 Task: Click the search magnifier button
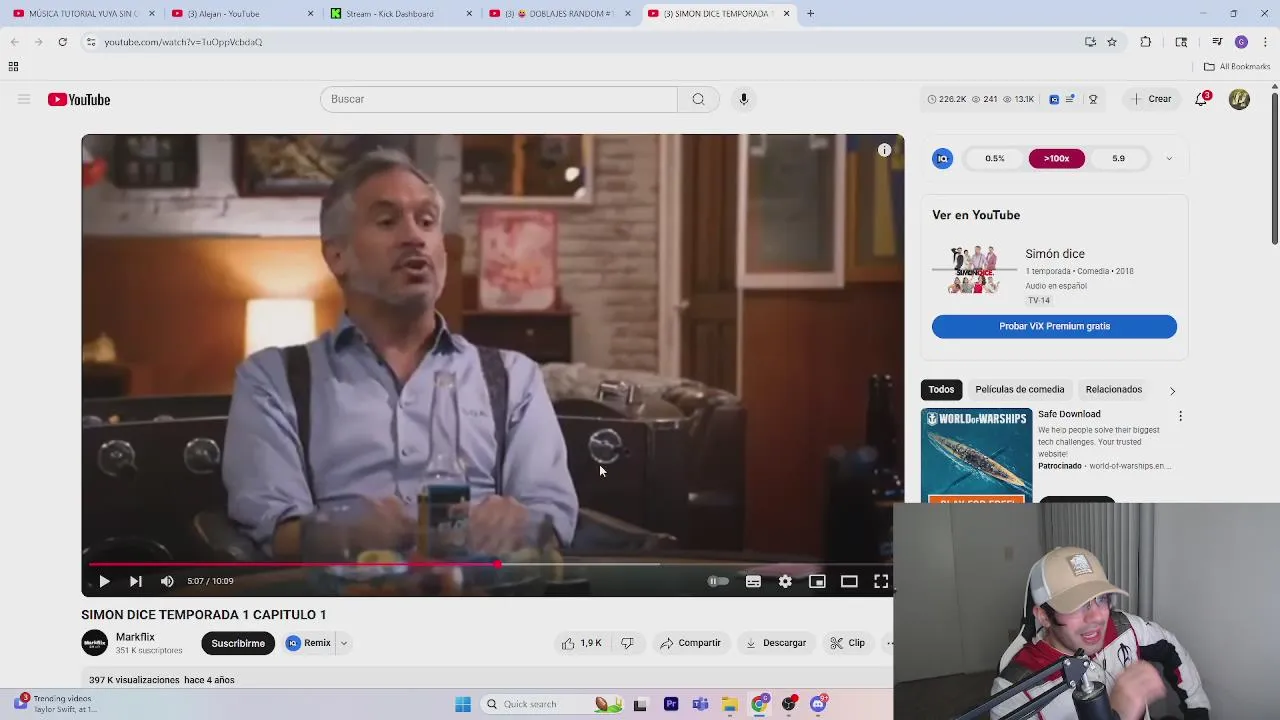click(698, 99)
